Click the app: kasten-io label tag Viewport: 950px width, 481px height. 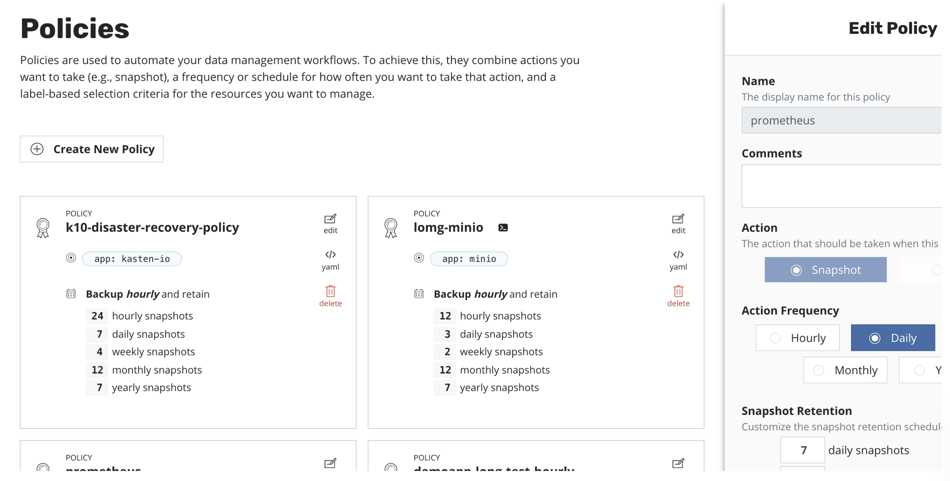point(131,259)
